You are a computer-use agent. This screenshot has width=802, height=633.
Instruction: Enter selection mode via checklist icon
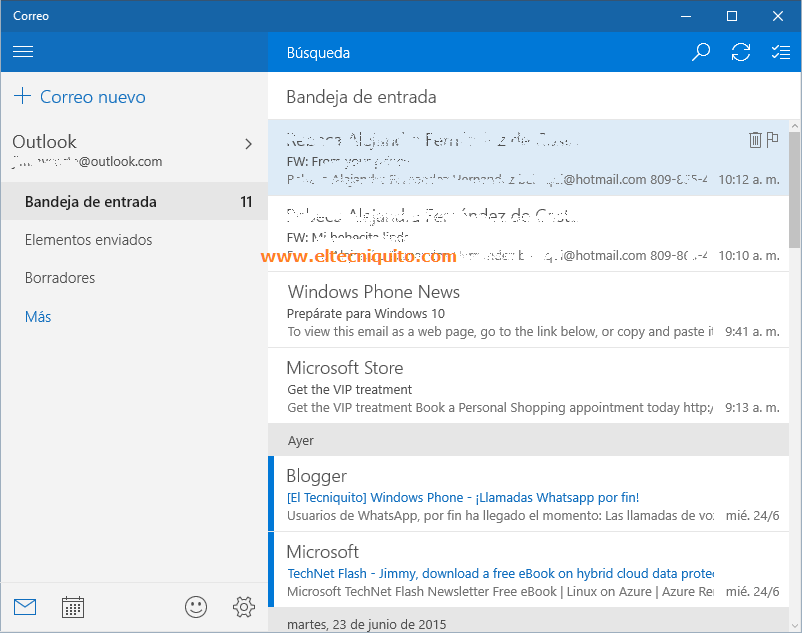click(x=781, y=52)
